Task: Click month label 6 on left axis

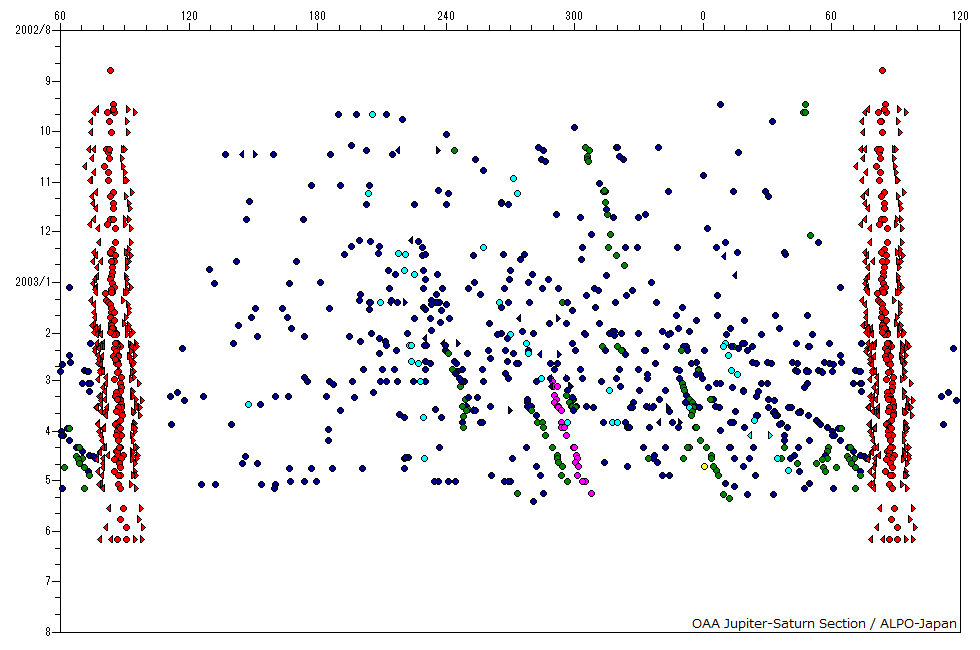Action: 48,531
